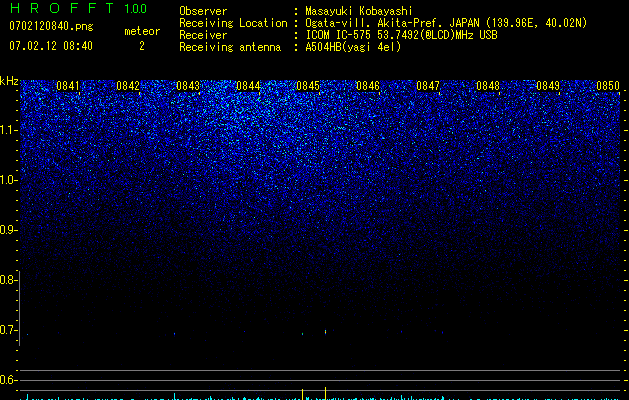
Task: Click the 'Receiver' field label
Action: tap(203, 35)
